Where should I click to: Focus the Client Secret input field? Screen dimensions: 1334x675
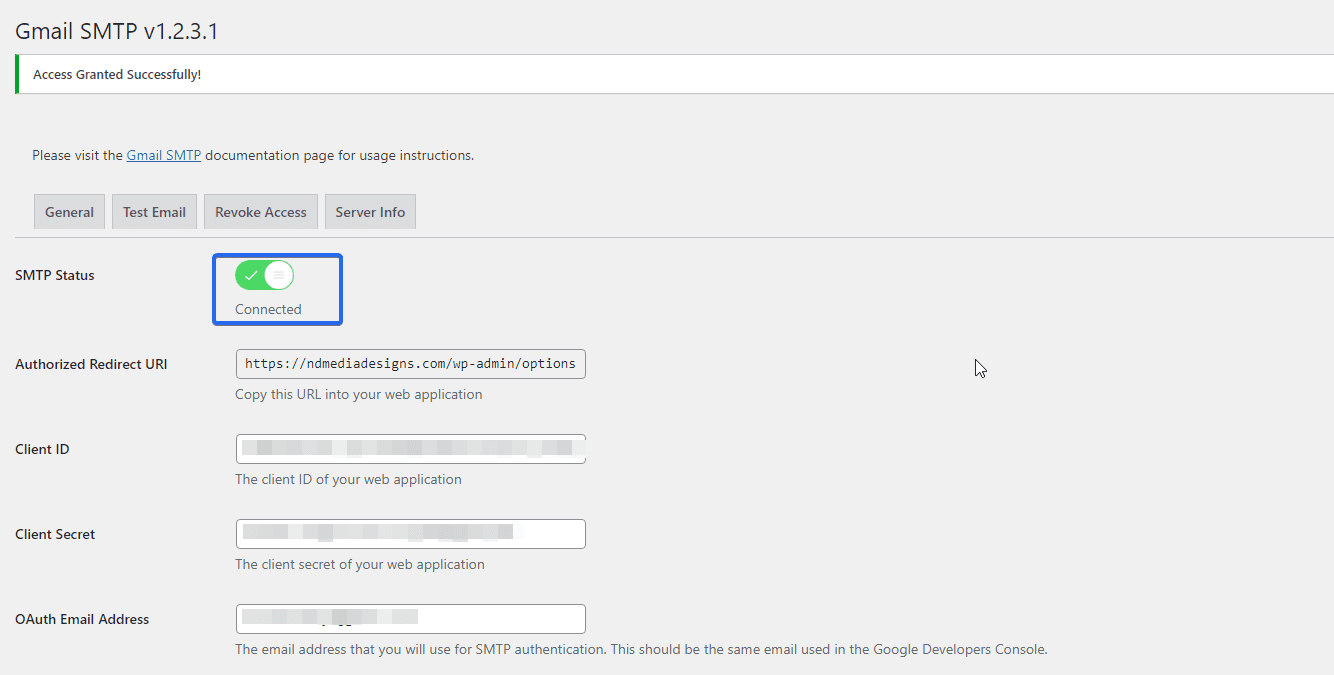tap(410, 534)
